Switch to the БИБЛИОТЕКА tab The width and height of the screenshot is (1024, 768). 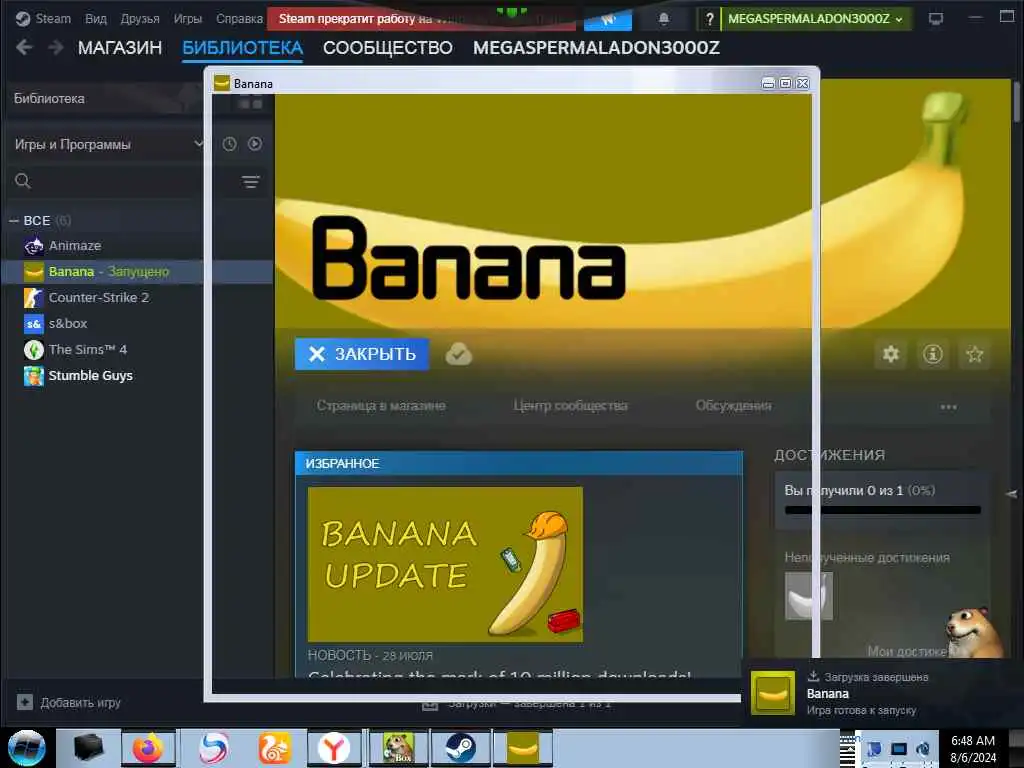click(x=242, y=48)
